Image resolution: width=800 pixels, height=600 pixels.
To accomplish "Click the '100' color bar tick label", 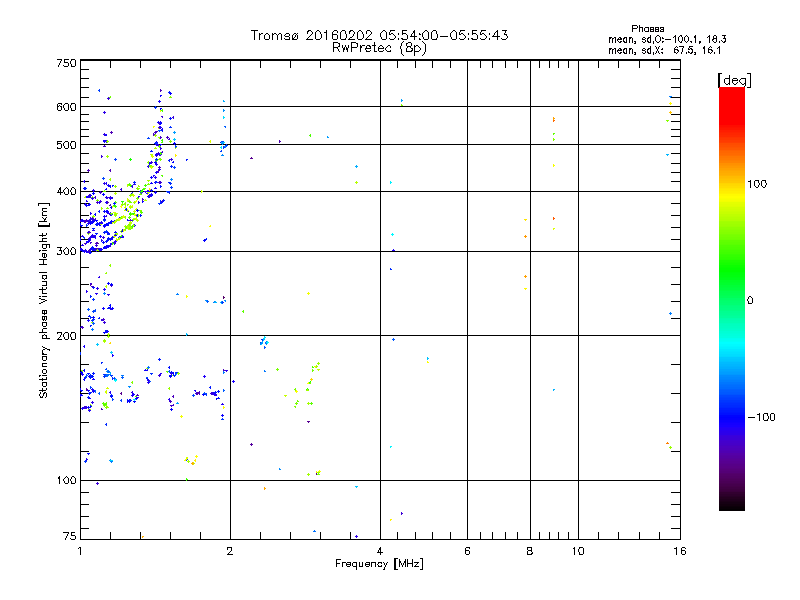I will tap(757, 184).
